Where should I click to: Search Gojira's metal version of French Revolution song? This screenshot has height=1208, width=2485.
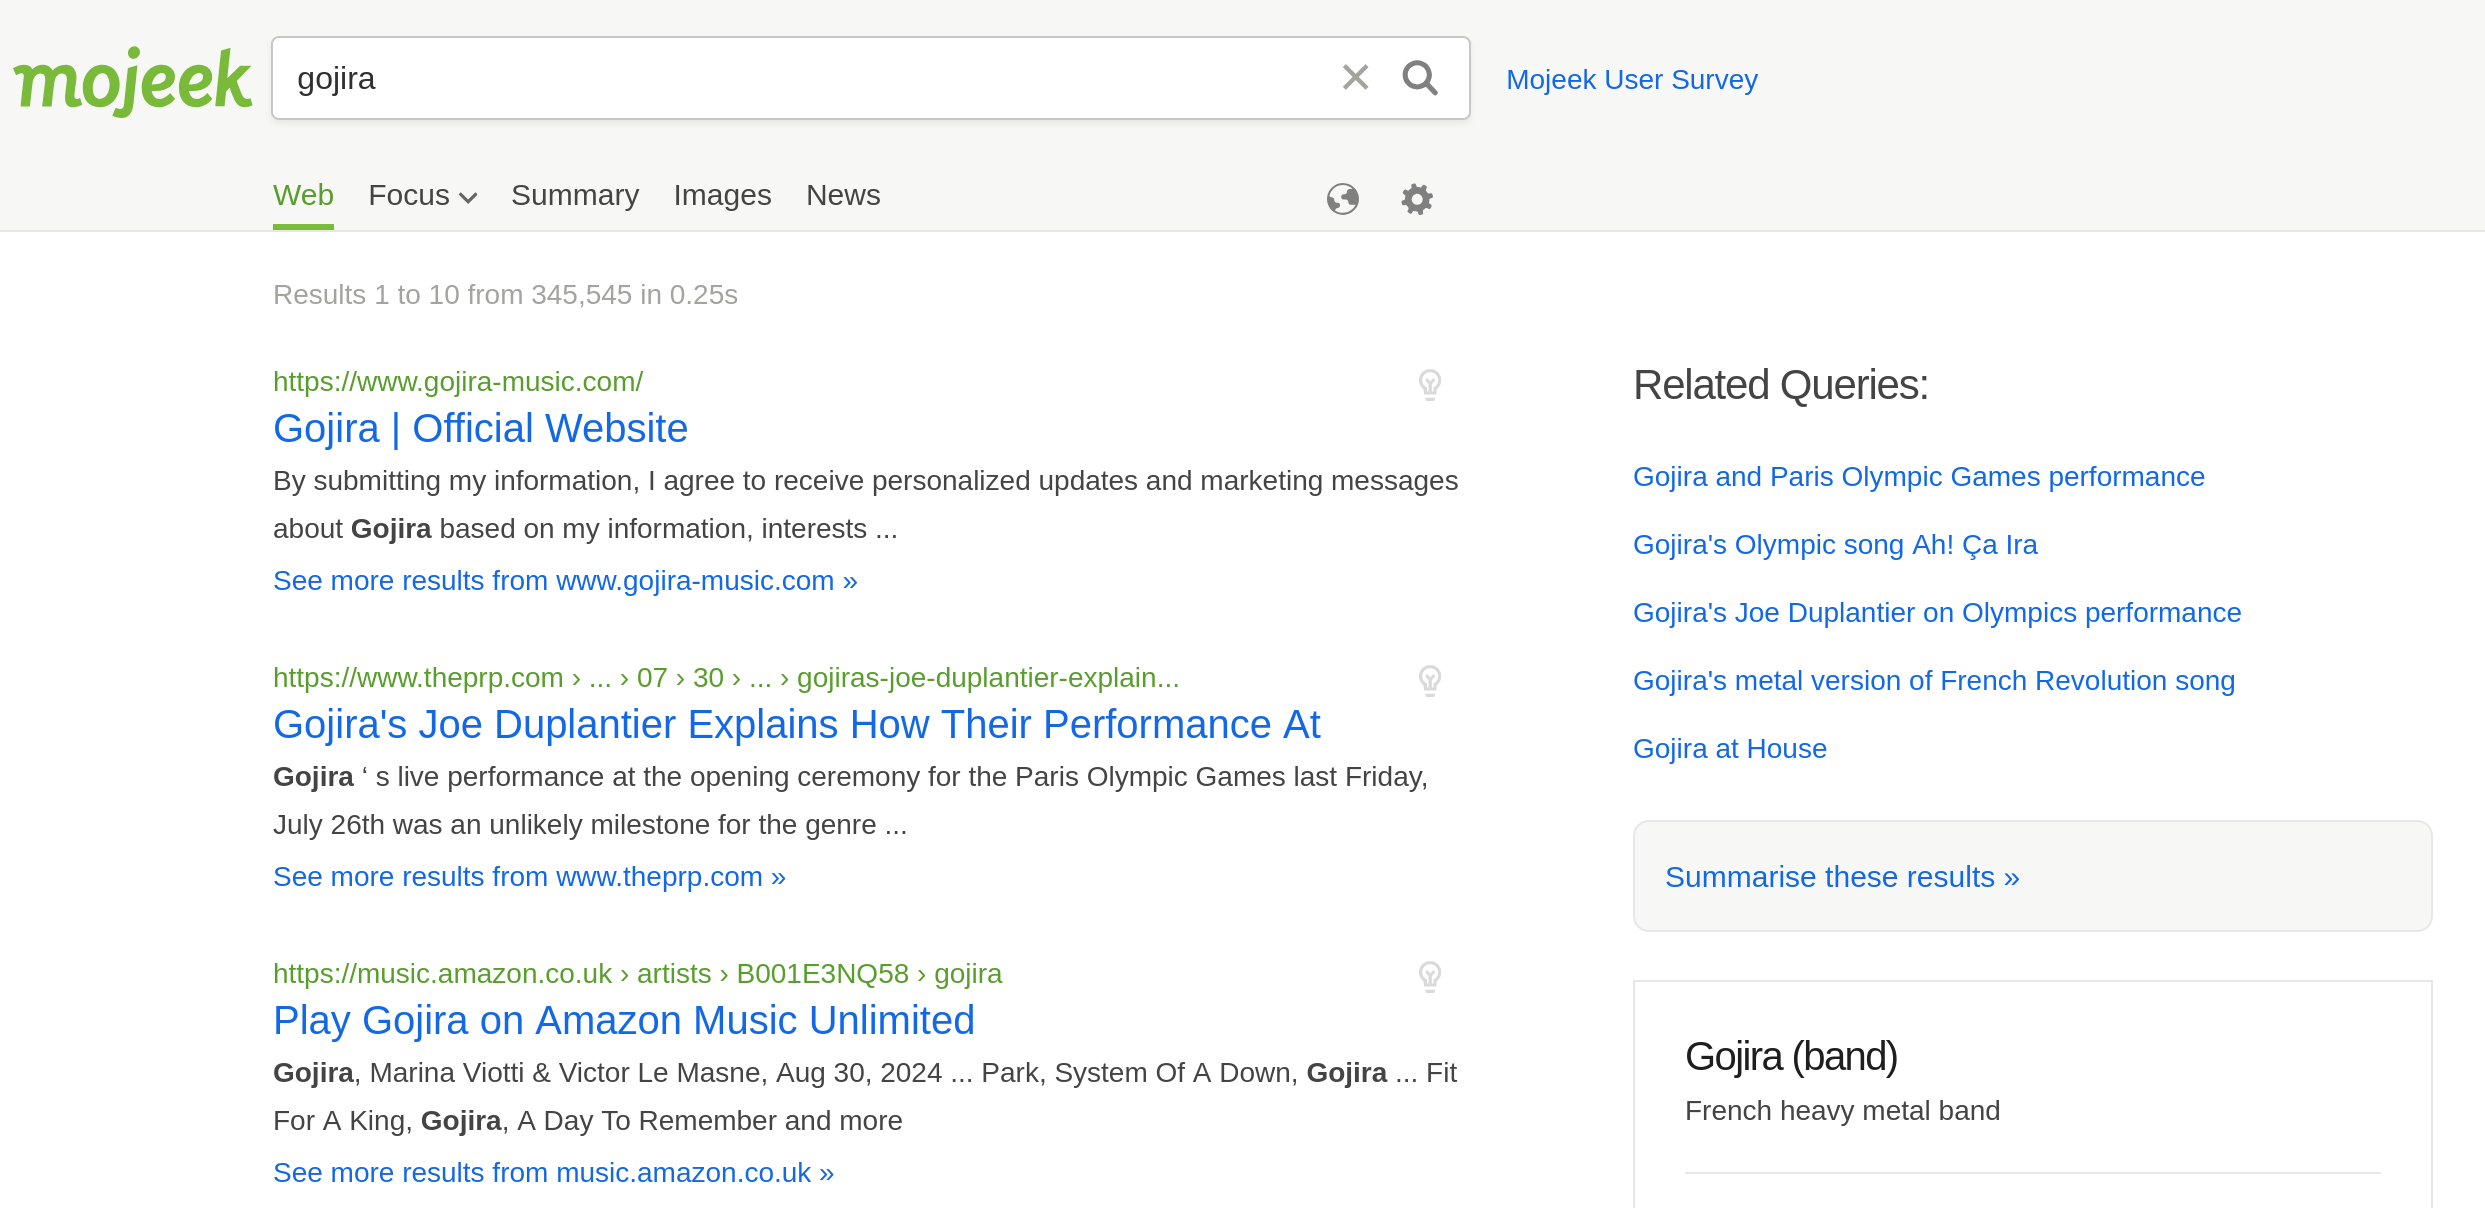pos(1933,681)
